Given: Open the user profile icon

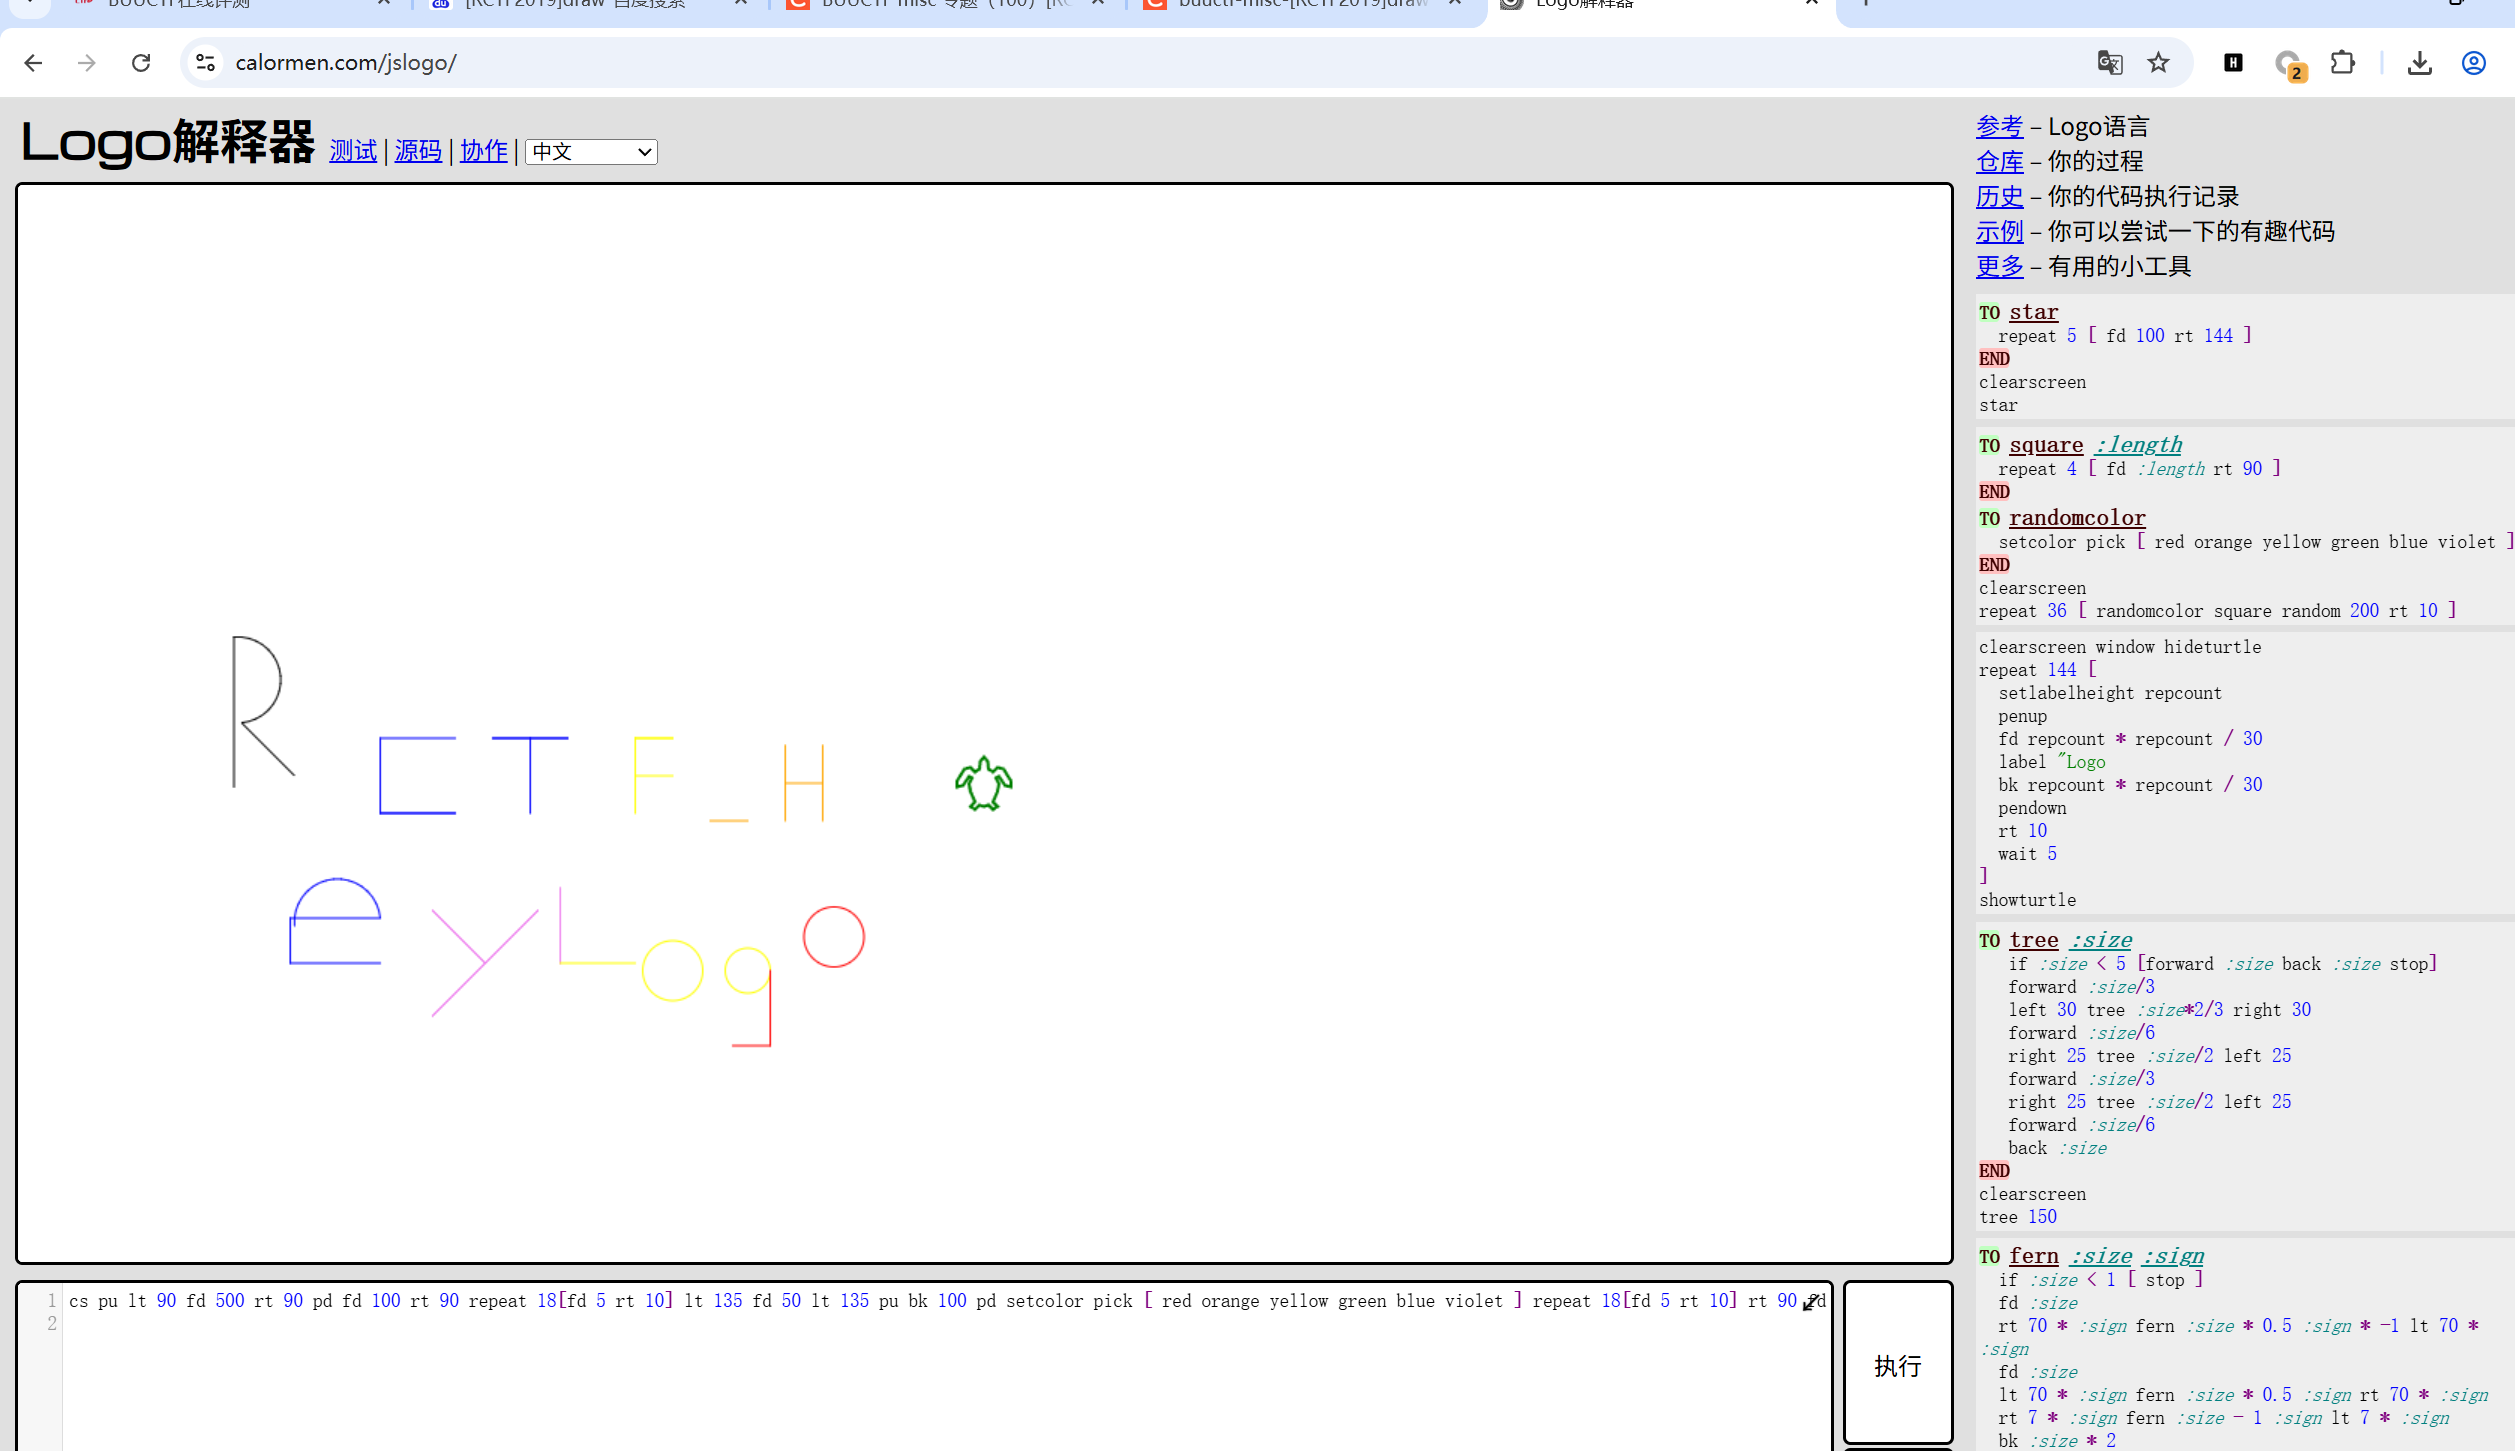Looking at the screenshot, I should click(x=2473, y=63).
